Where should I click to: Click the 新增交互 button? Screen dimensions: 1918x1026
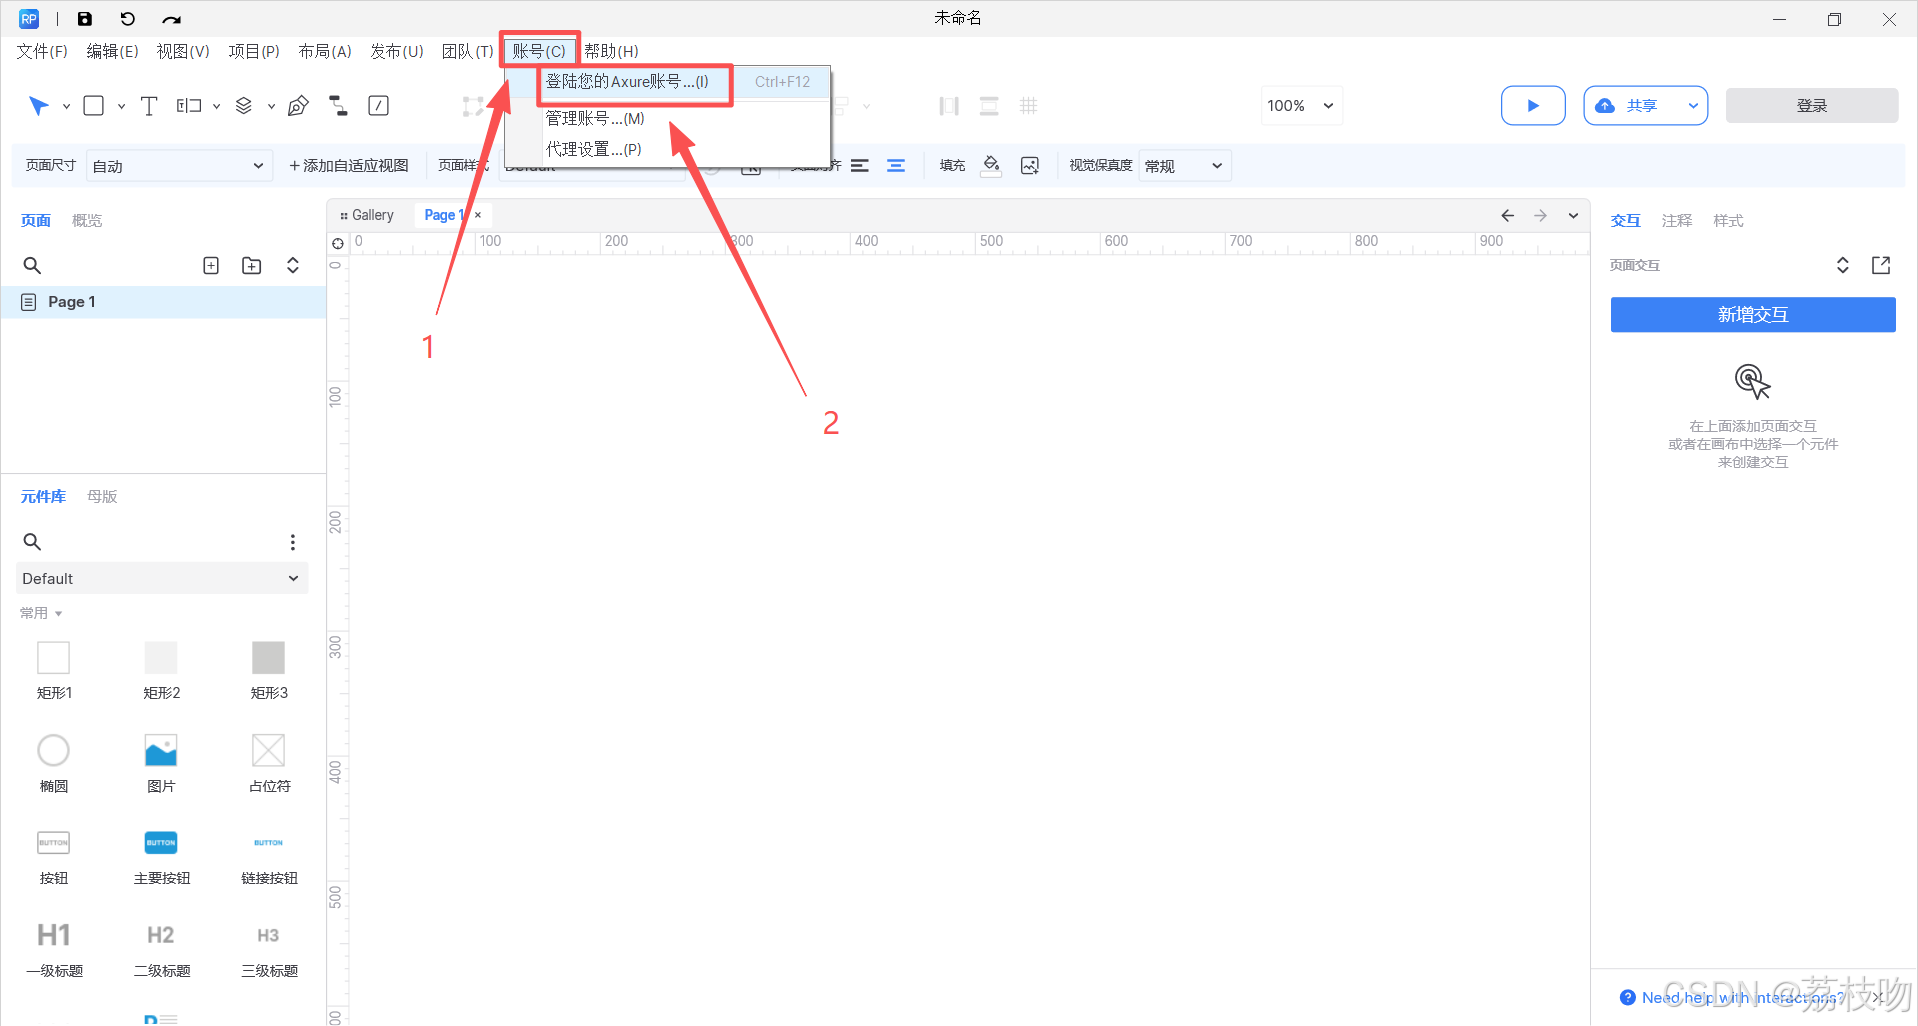(x=1753, y=314)
